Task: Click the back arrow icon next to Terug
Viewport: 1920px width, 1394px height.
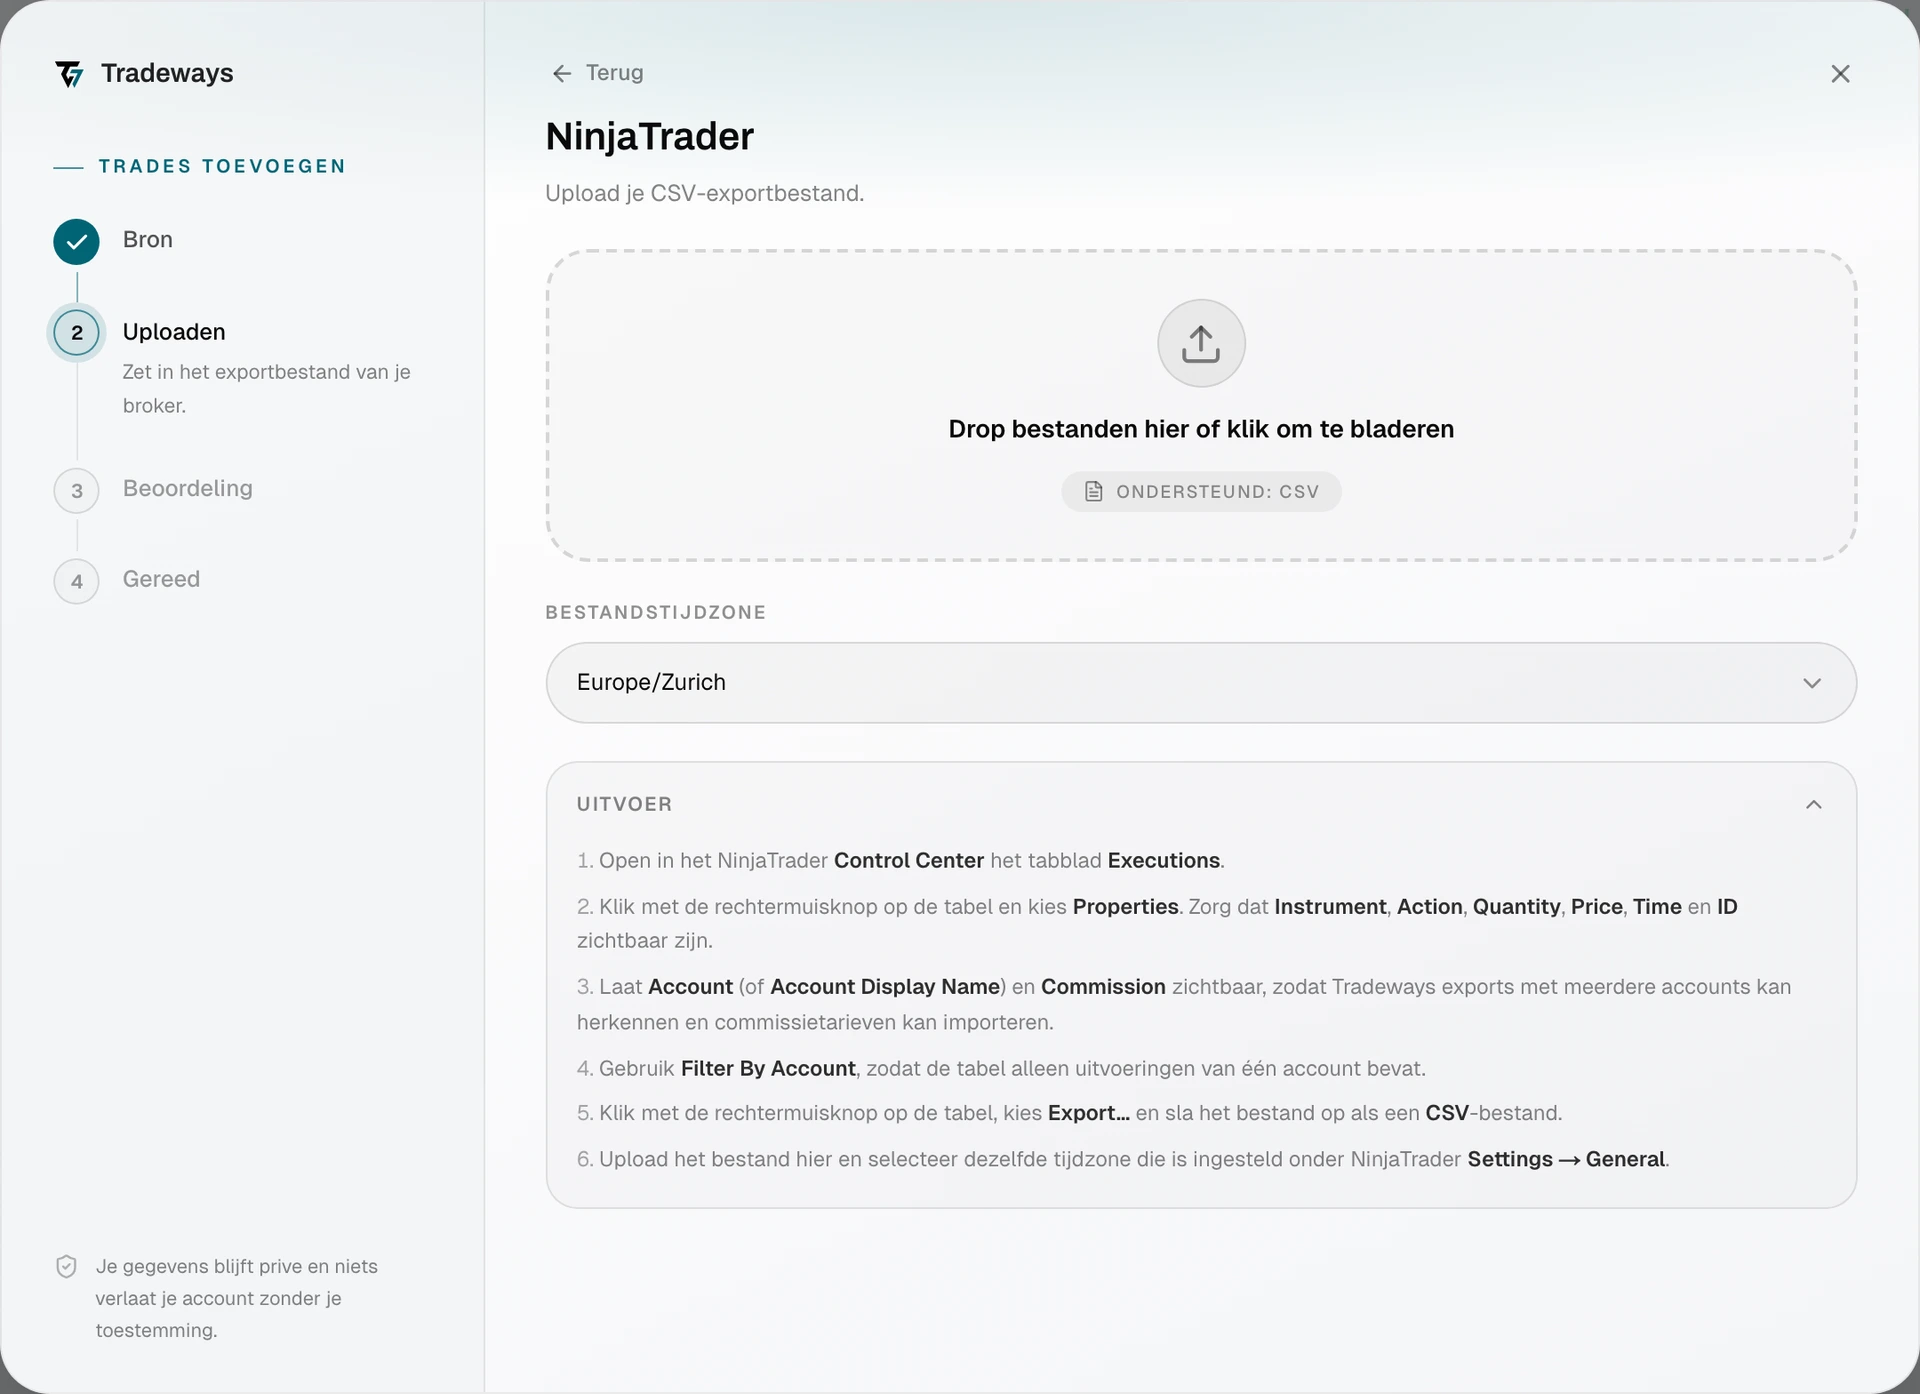Action: (x=562, y=73)
